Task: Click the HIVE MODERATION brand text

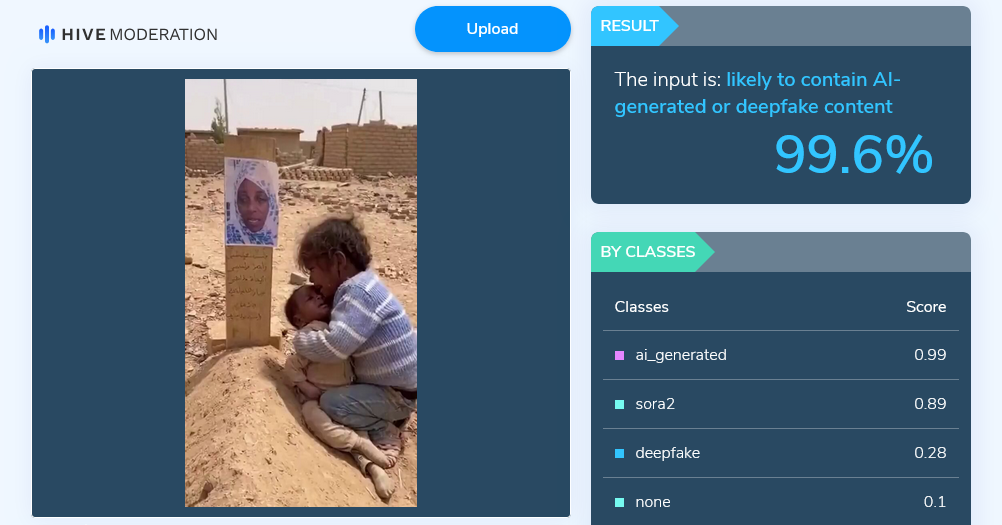Action: [x=139, y=34]
